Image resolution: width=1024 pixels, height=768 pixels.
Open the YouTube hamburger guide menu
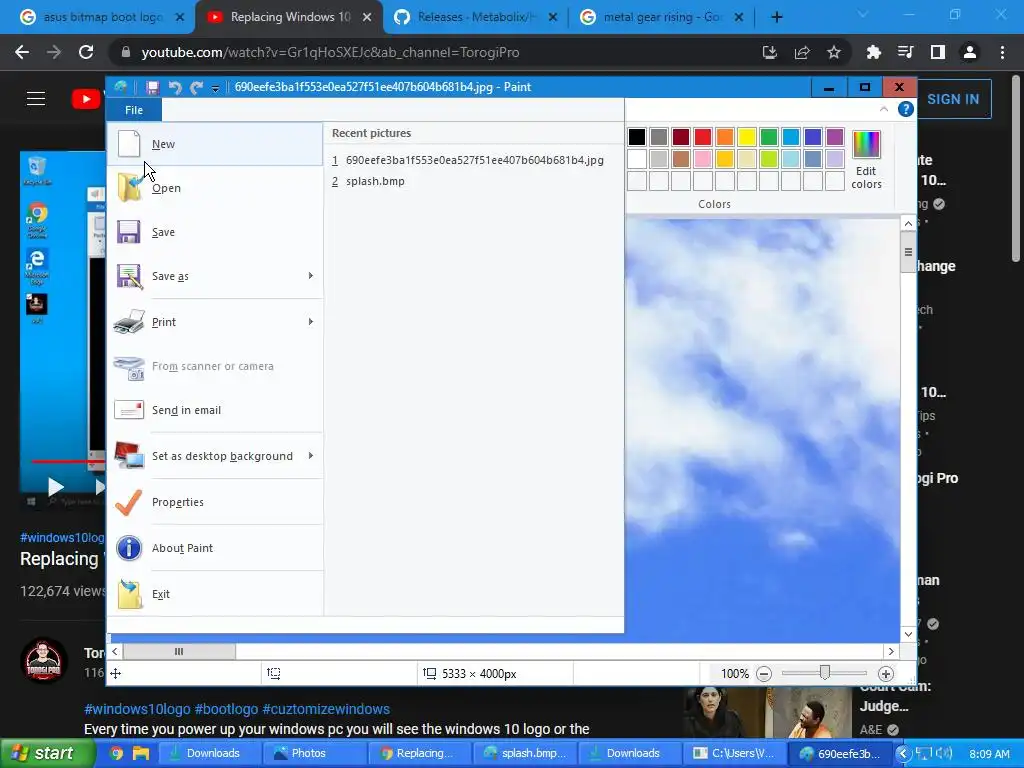coord(36,99)
